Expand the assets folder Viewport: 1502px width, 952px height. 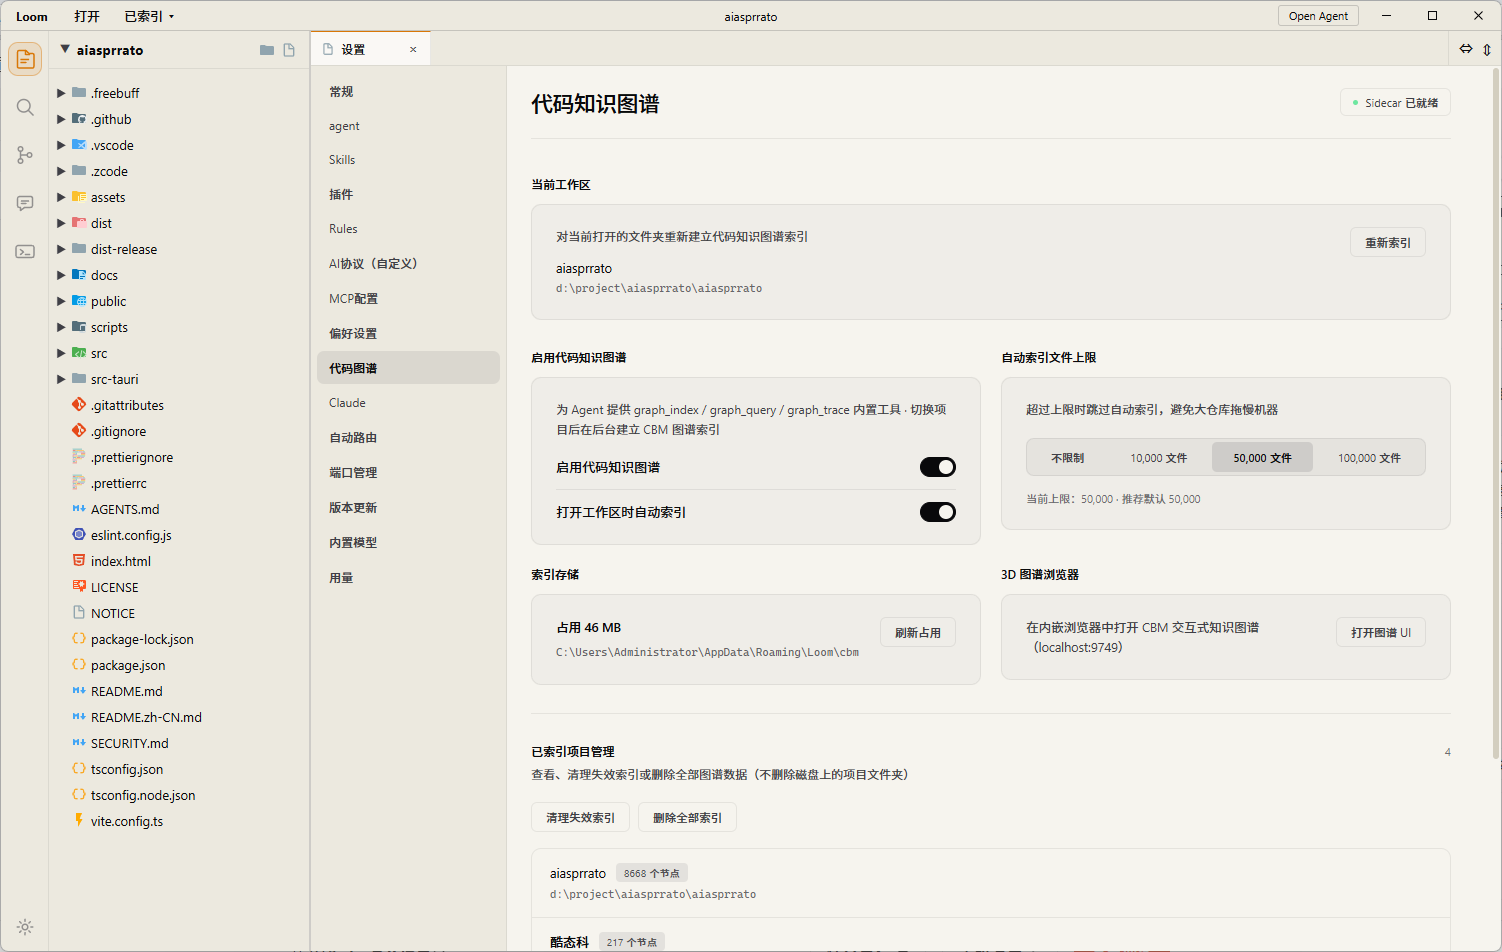point(61,197)
